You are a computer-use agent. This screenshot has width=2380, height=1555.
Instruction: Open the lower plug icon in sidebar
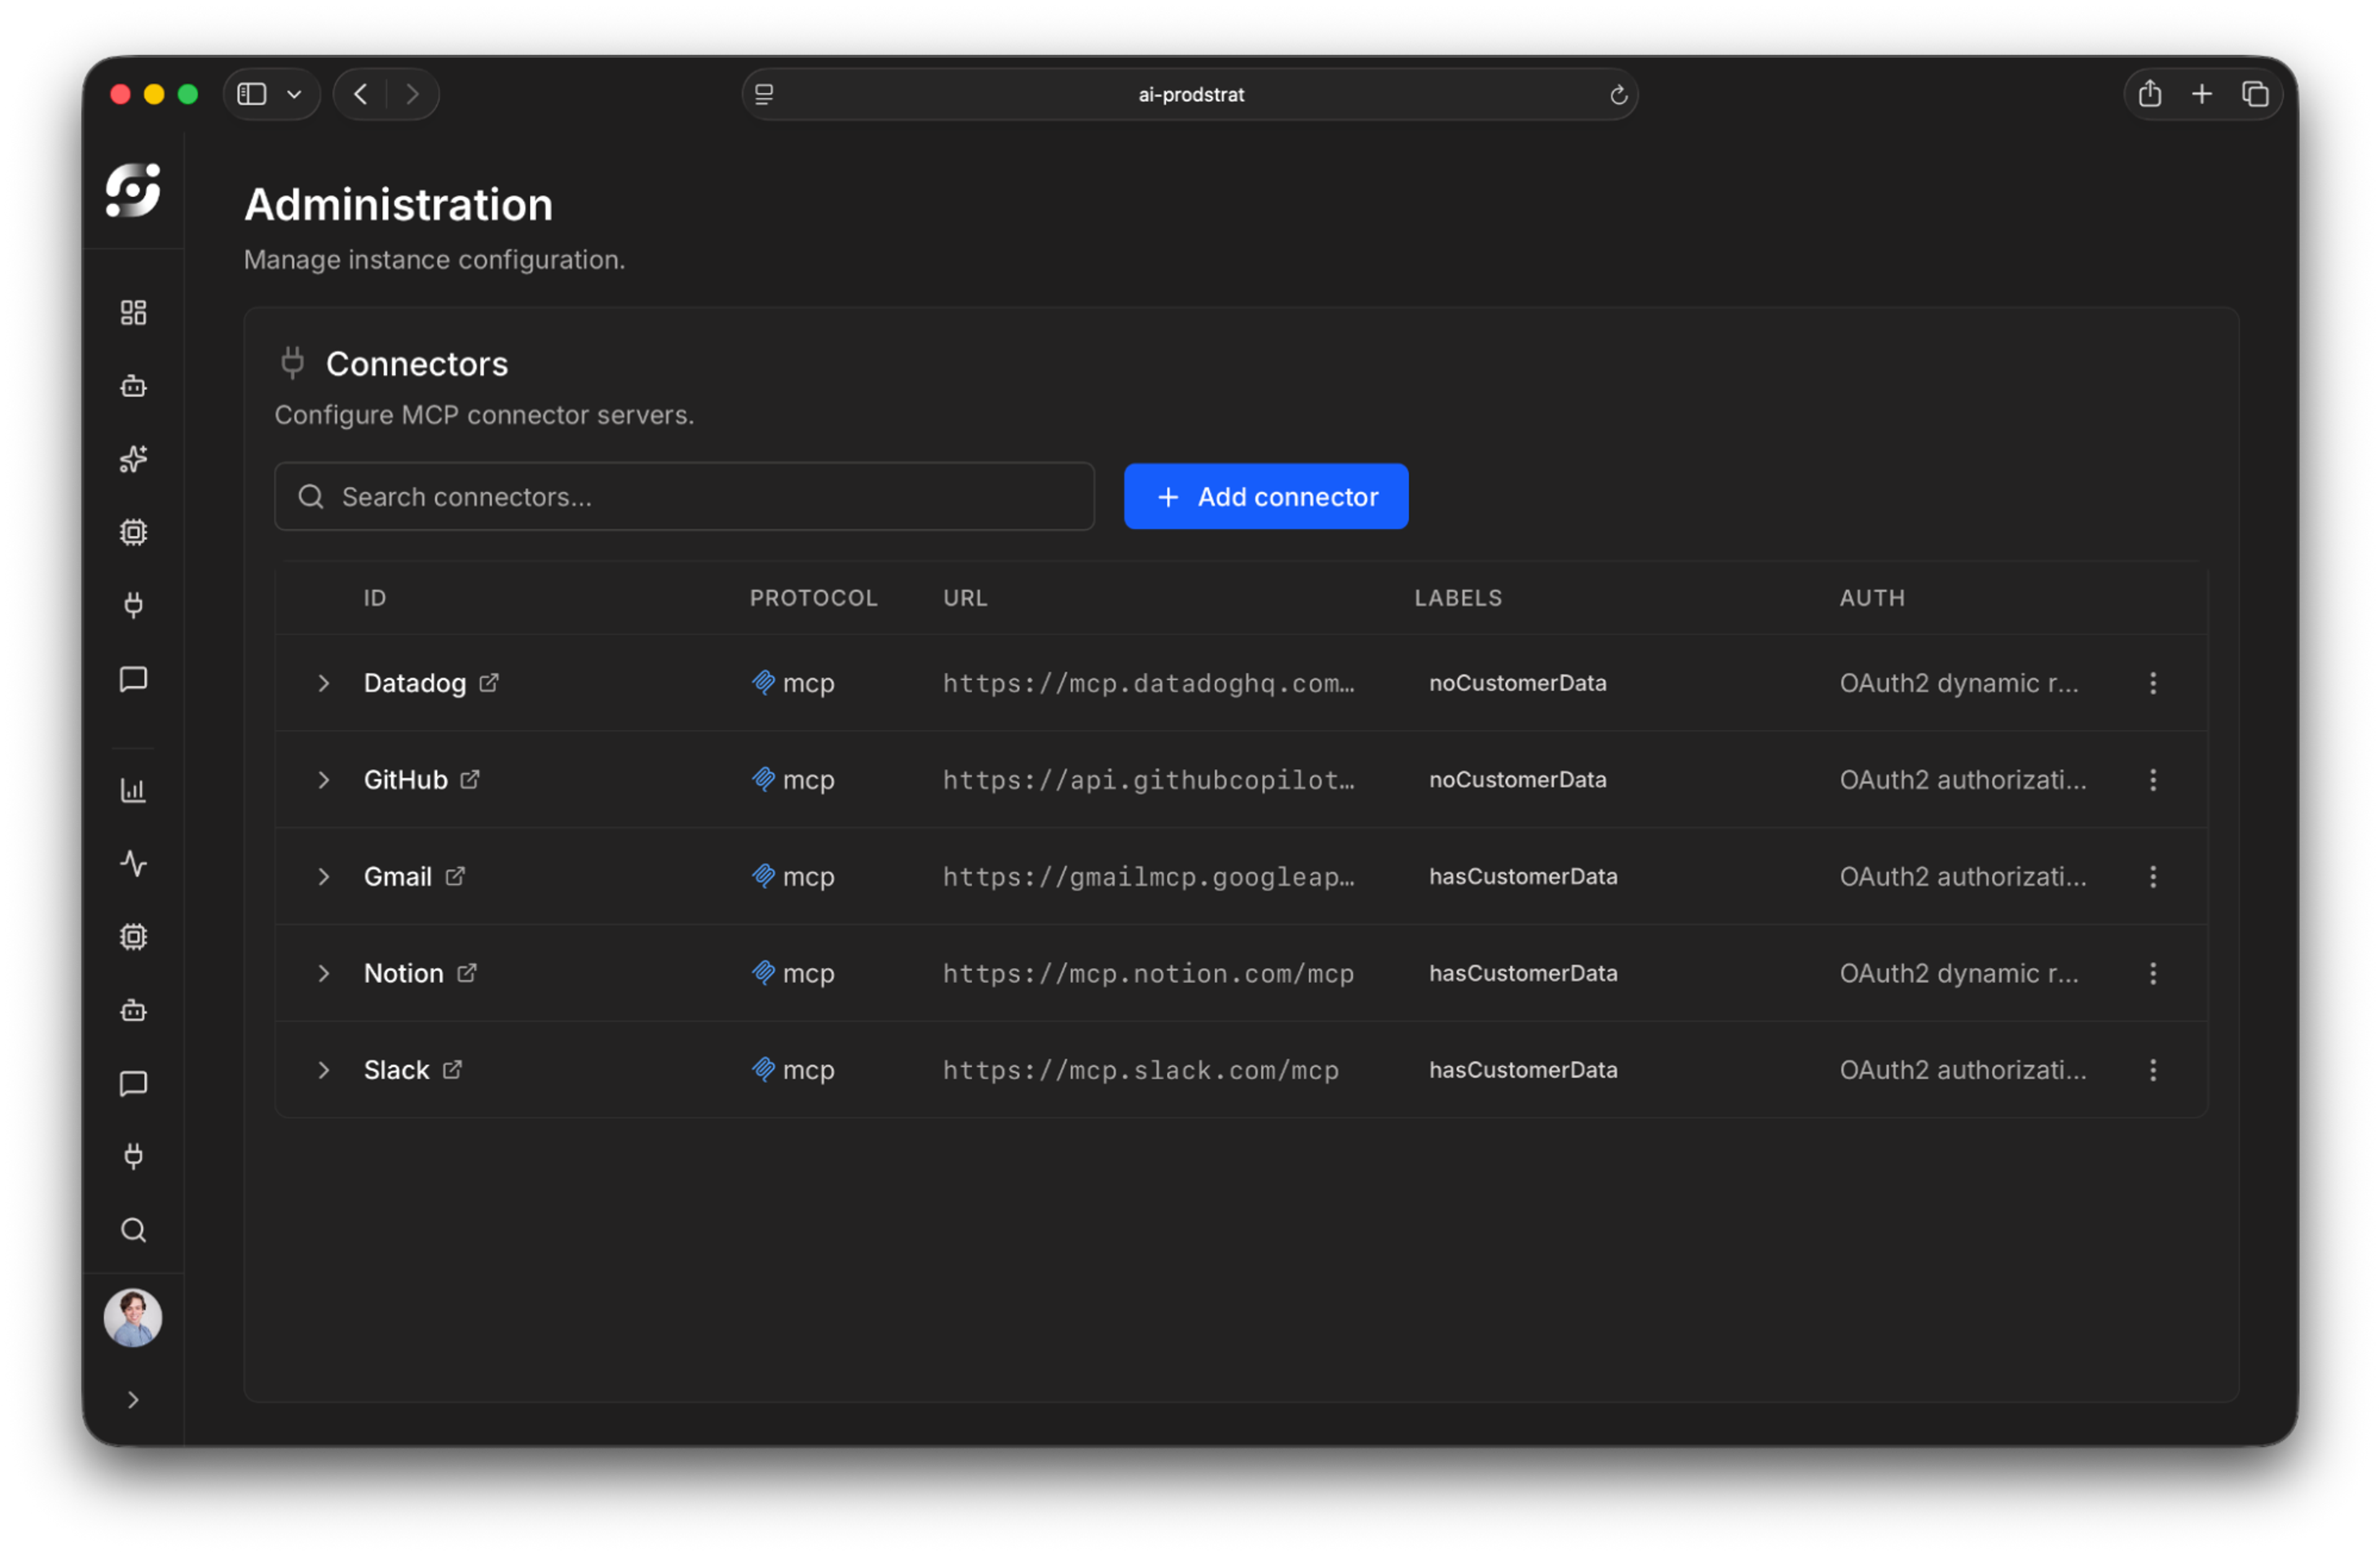click(x=133, y=1156)
